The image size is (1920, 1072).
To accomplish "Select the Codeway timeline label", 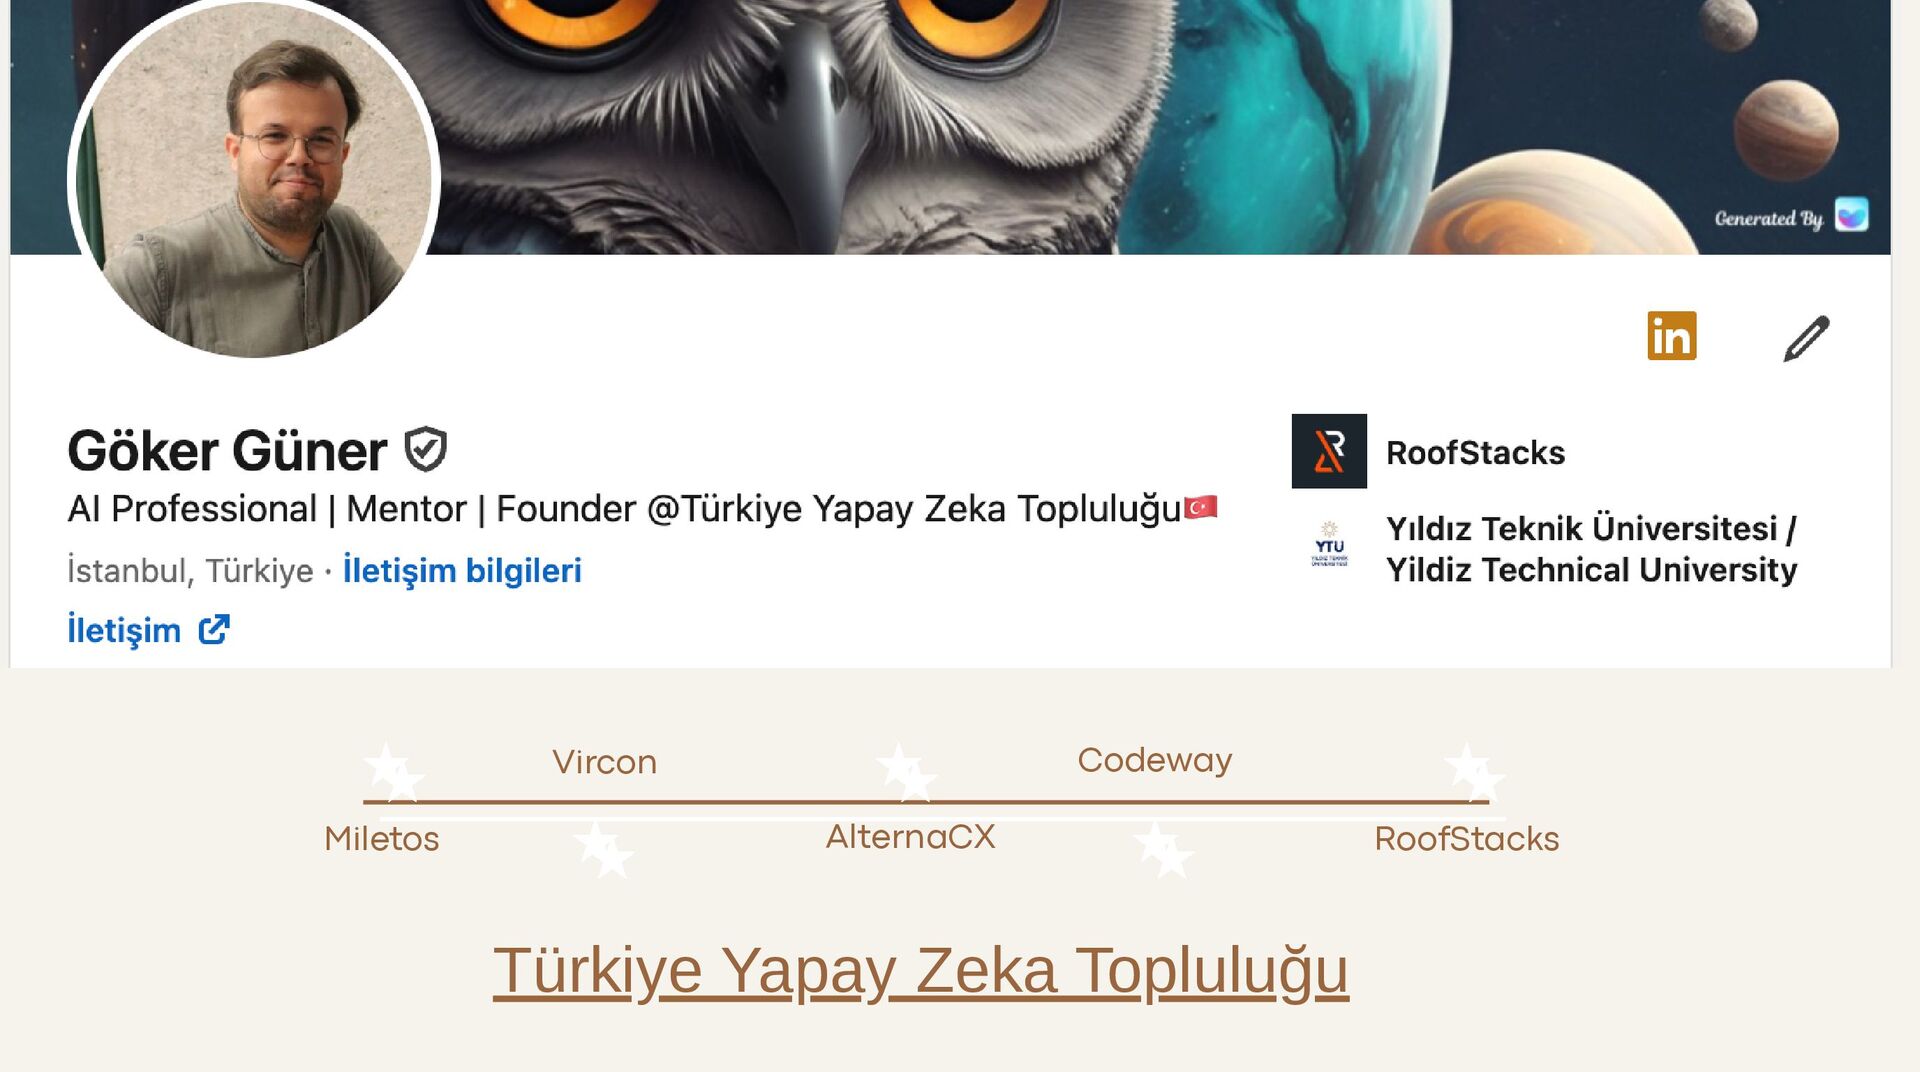I will click(1155, 760).
